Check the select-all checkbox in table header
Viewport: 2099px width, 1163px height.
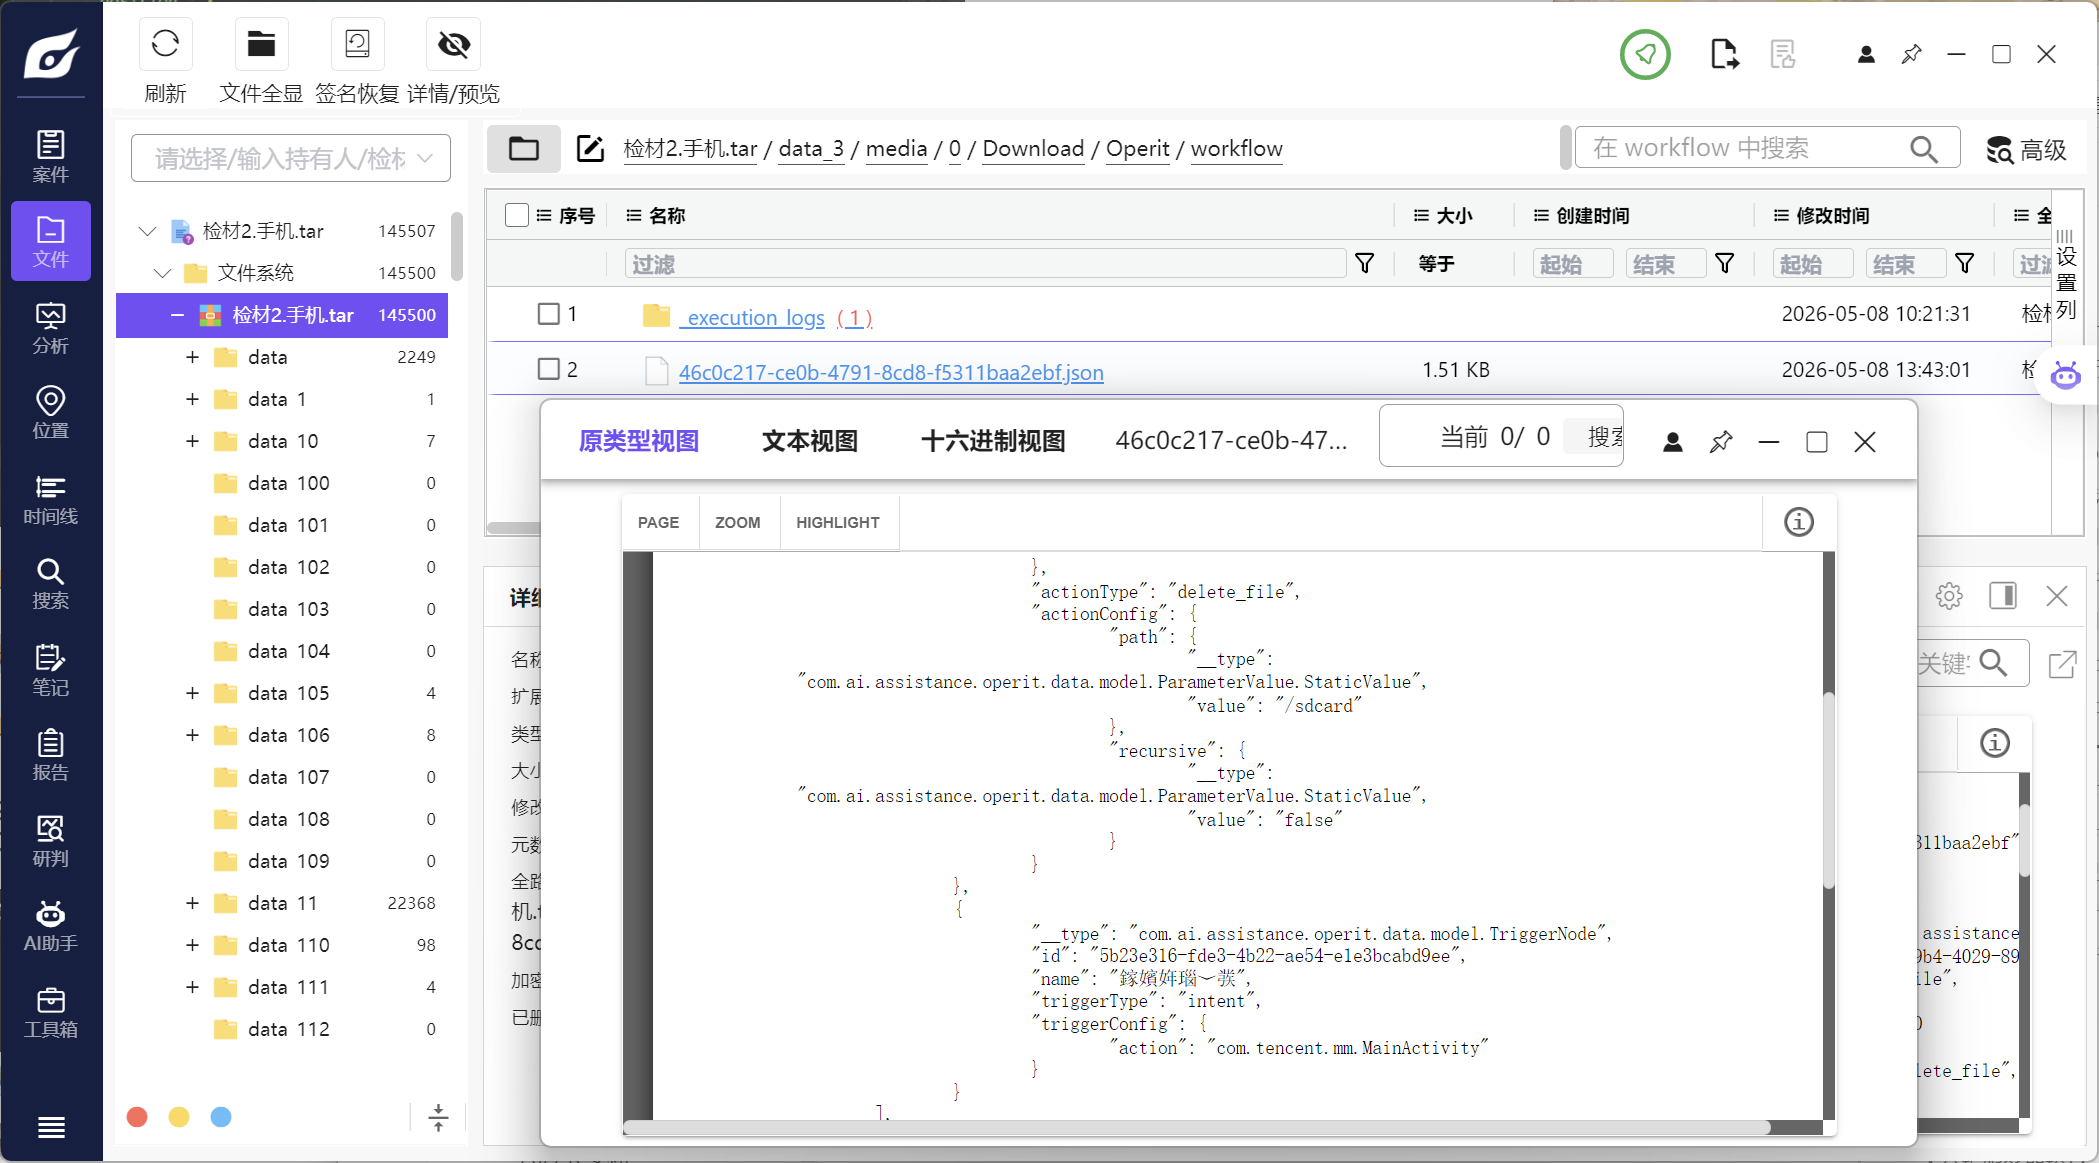(517, 215)
